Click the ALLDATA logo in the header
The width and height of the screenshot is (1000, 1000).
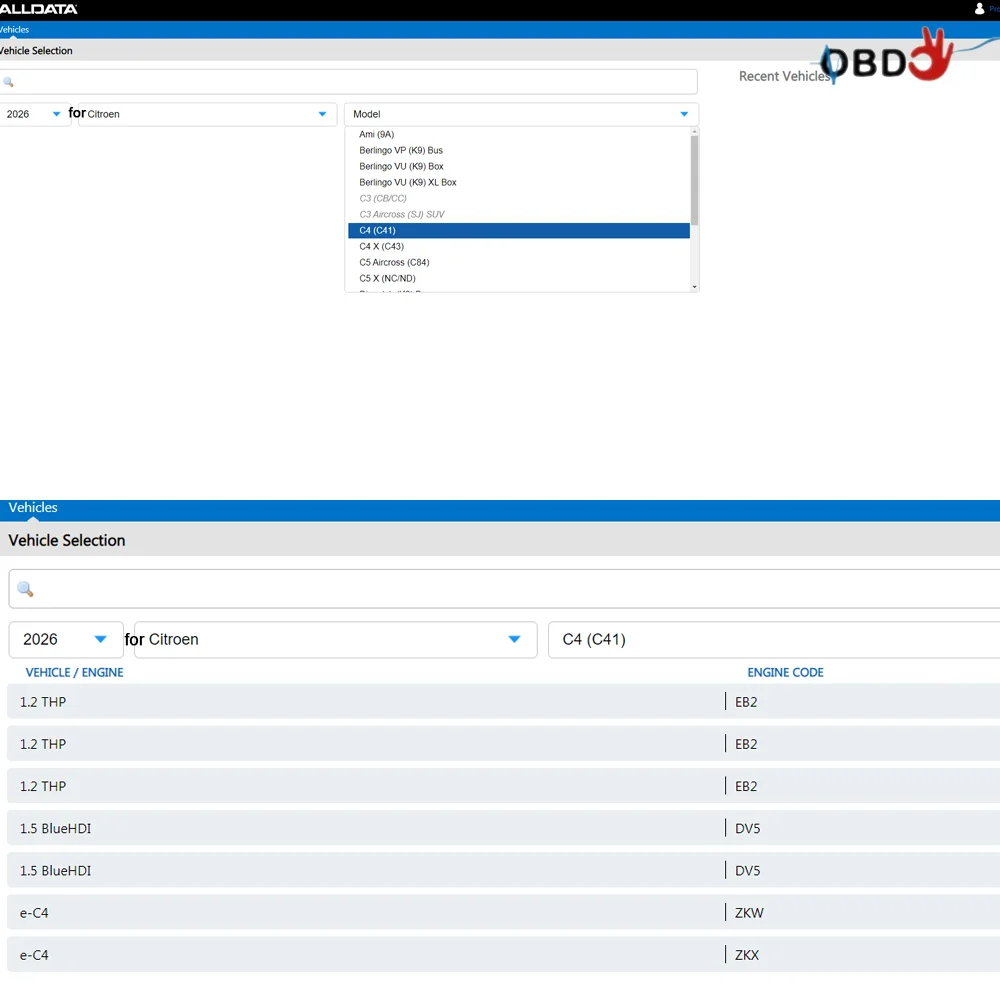(x=38, y=9)
